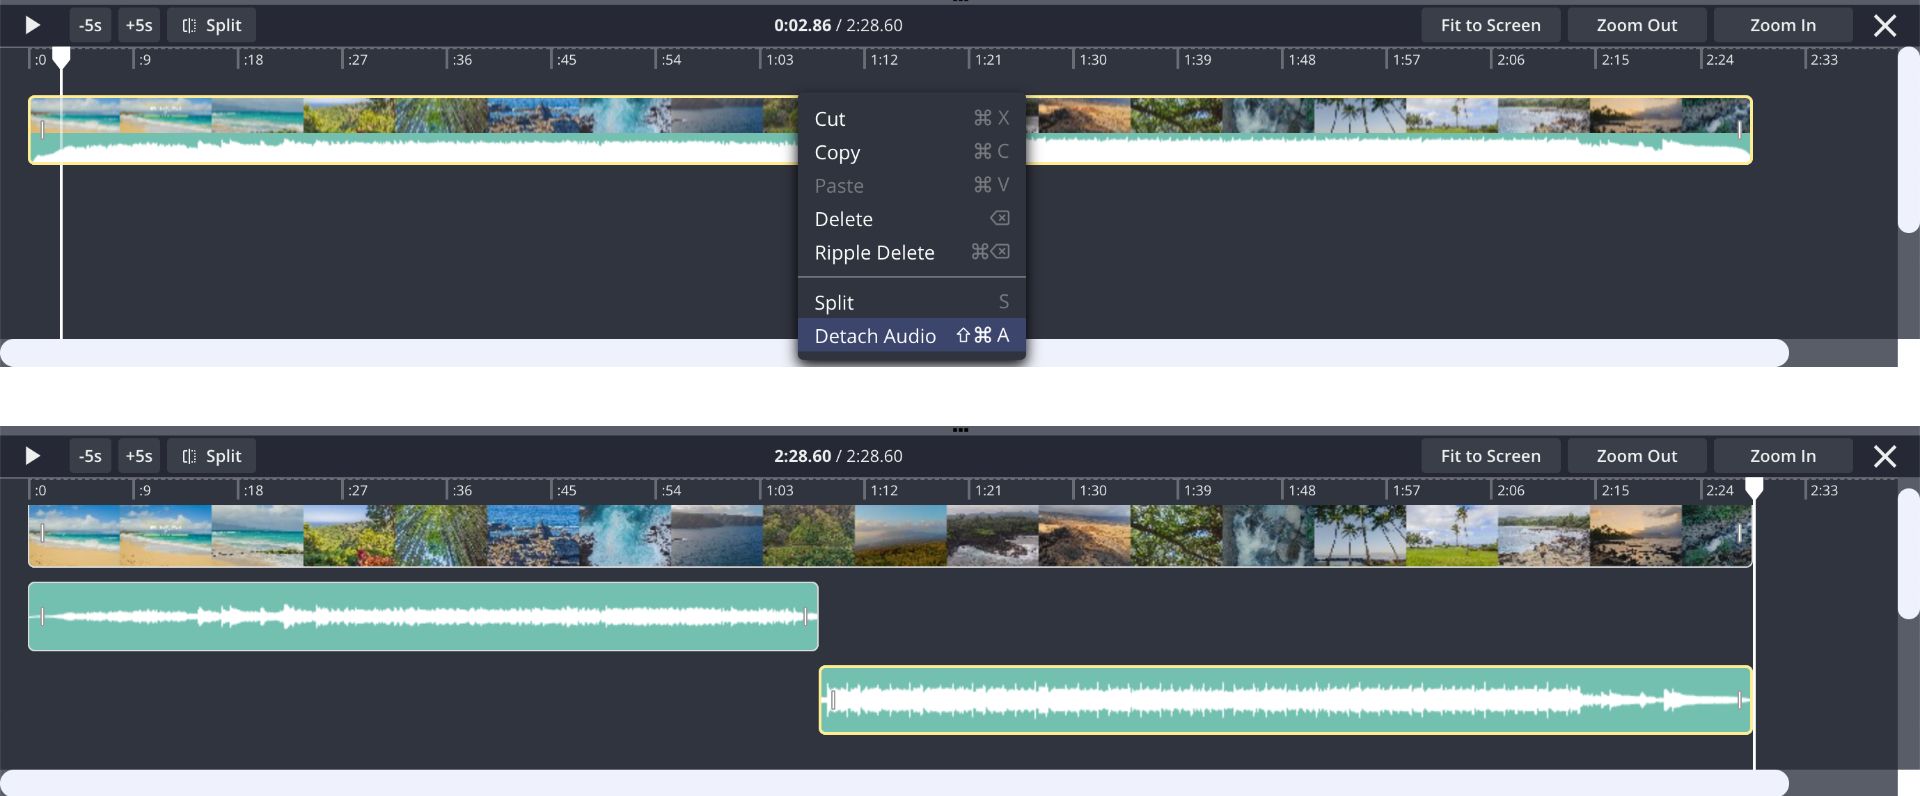This screenshot has width=1920, height=796.
Task: Skip forward 5s in upper timeline
Action: pos(139,26)
